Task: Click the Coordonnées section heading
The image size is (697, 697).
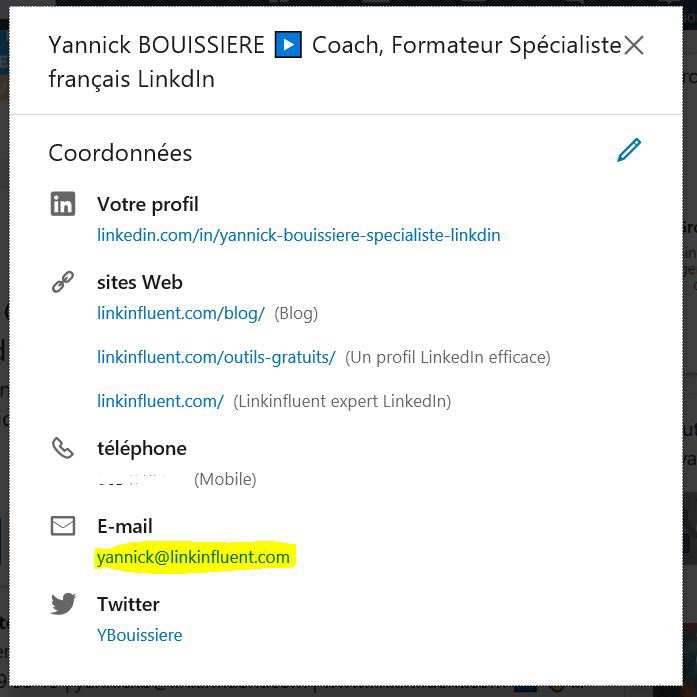Action: pos(120,153)
